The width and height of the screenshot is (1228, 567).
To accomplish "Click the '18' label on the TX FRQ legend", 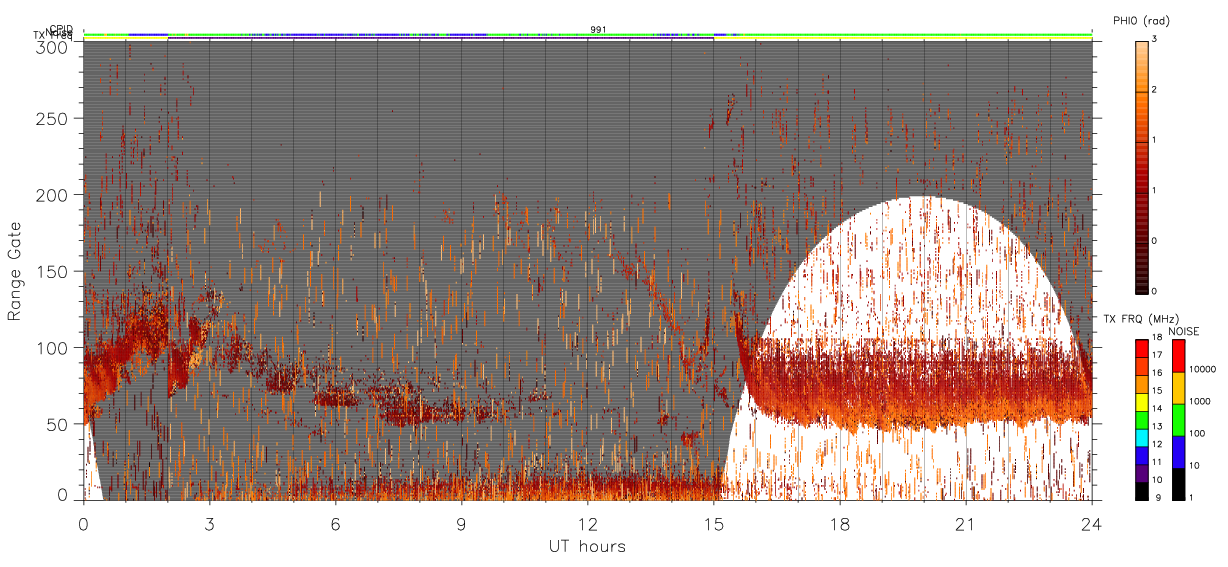I will 1157,338.
